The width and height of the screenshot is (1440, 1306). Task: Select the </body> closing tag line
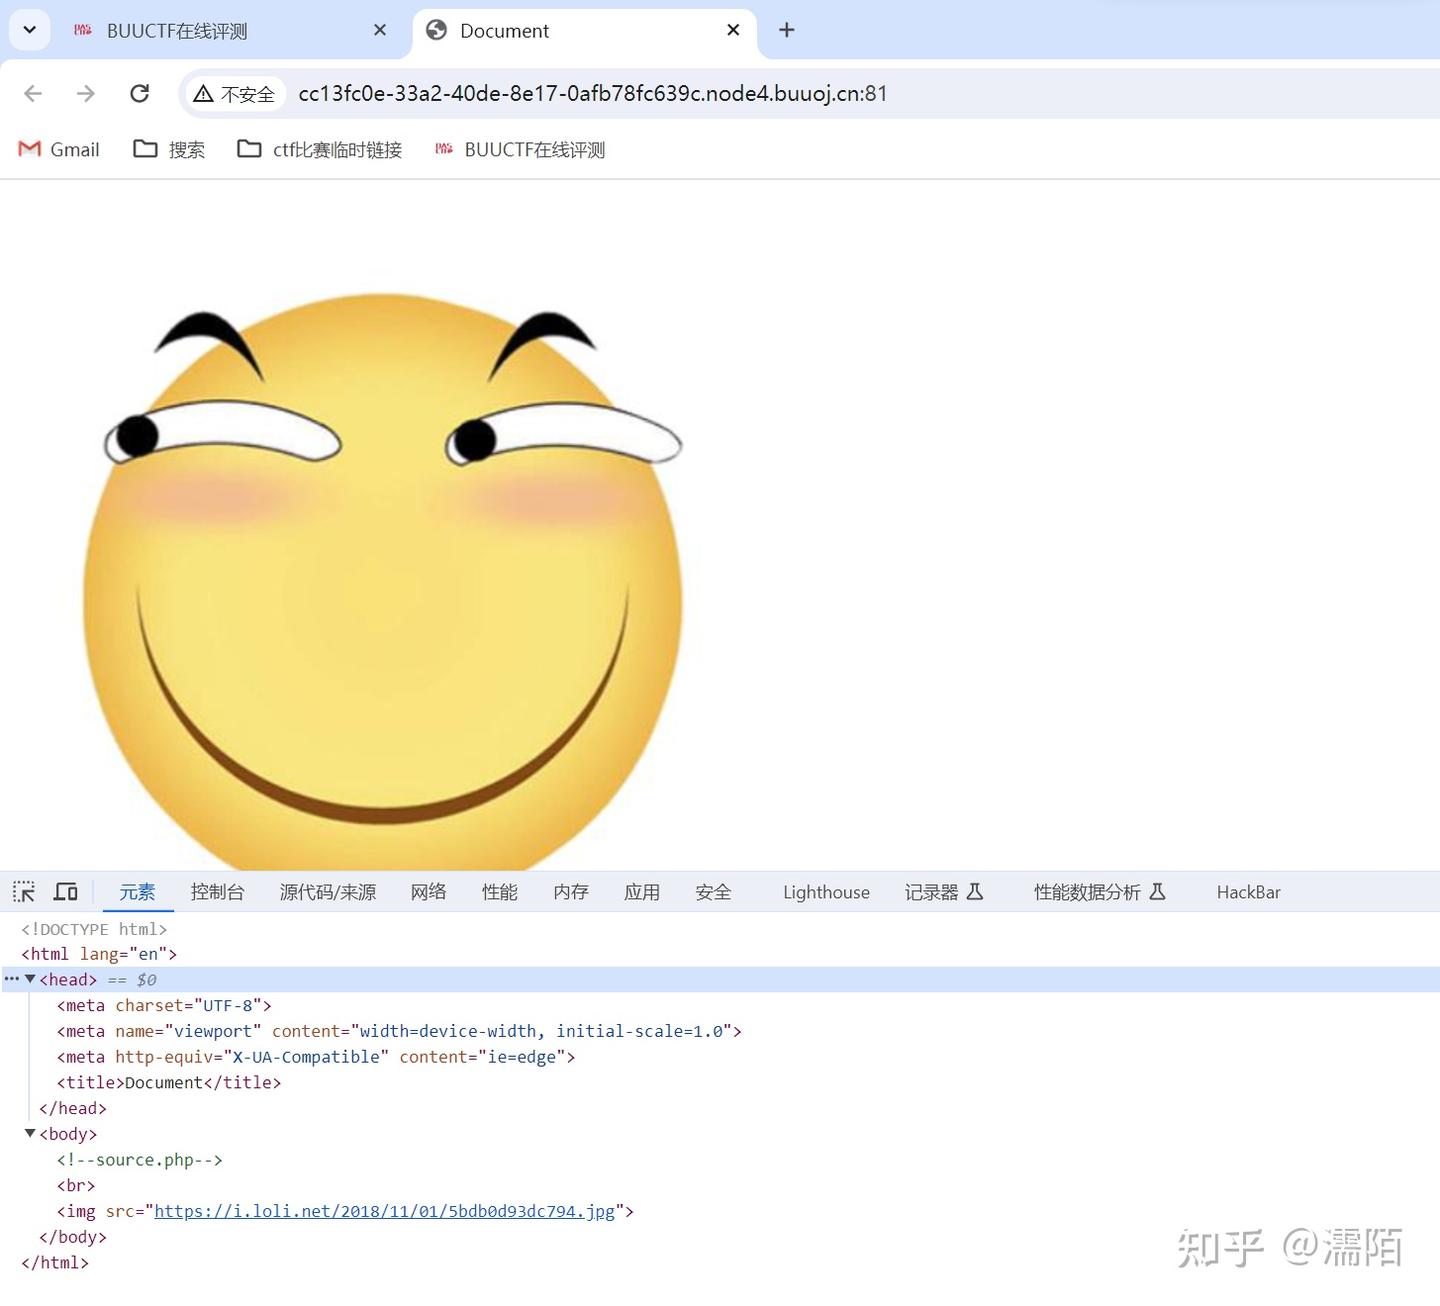coord(73,1237)
